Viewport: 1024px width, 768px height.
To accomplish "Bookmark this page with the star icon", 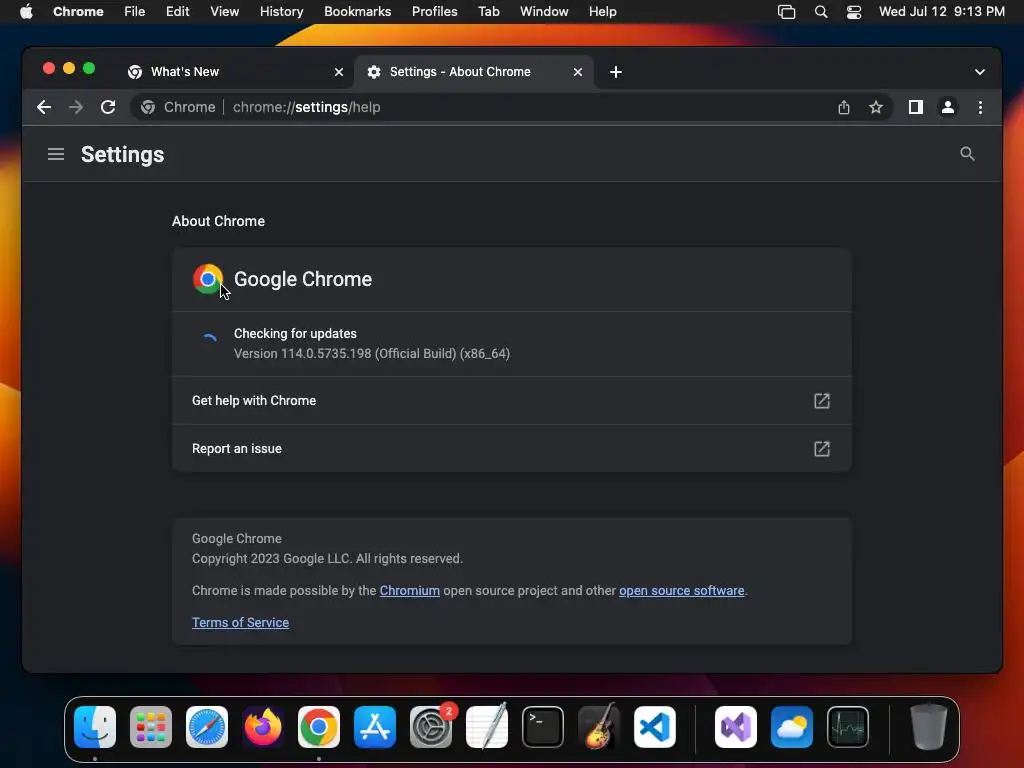I will (x=876, y=107).
